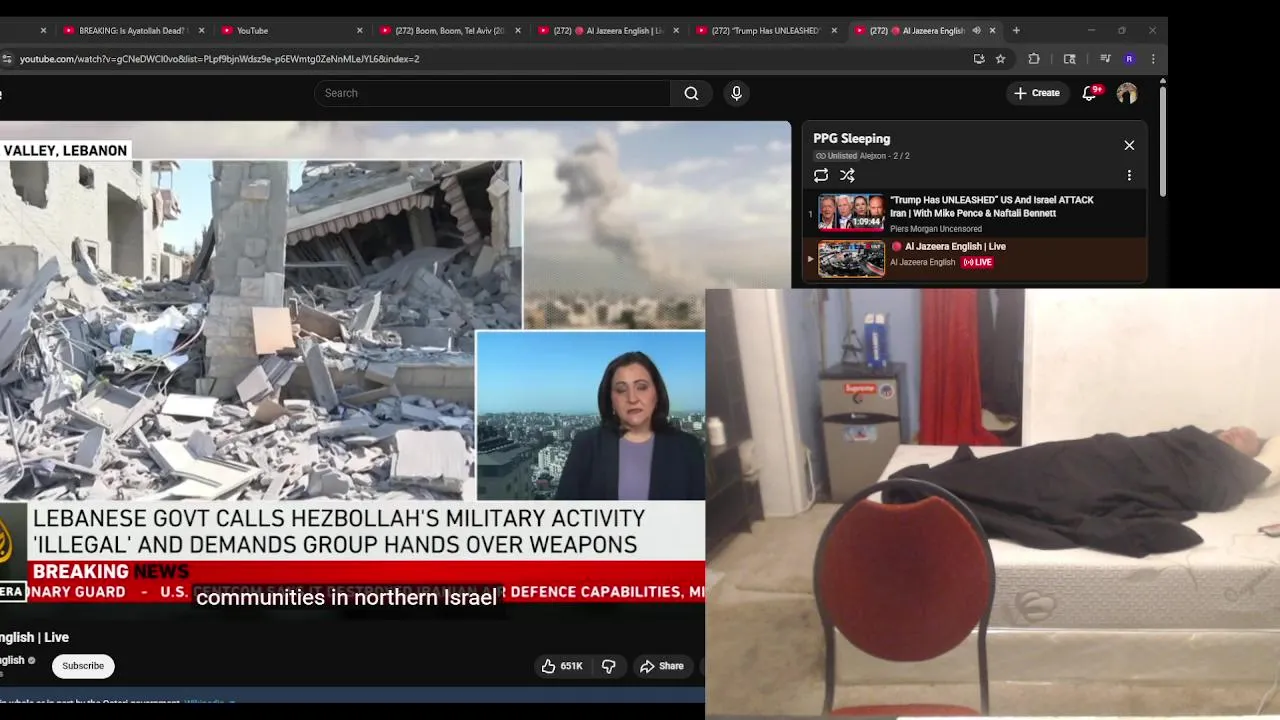Close the 'Boom, Boom, Tel Aviv' tab
Viewport: 1280px width, 720px height.
click(518, 31)
